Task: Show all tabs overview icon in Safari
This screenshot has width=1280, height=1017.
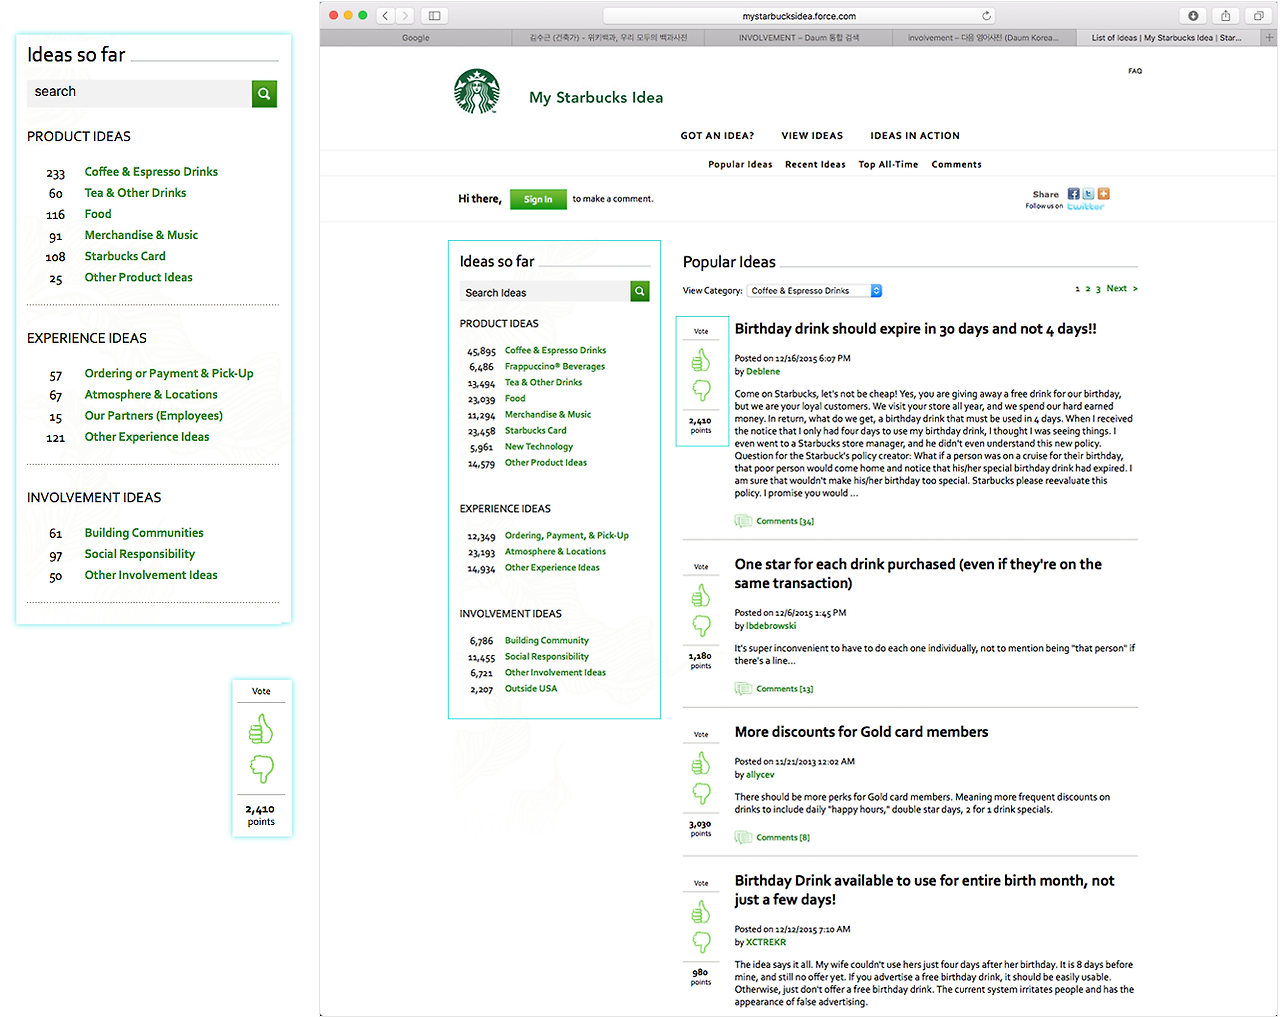Action: click(x=1259, y=16)
